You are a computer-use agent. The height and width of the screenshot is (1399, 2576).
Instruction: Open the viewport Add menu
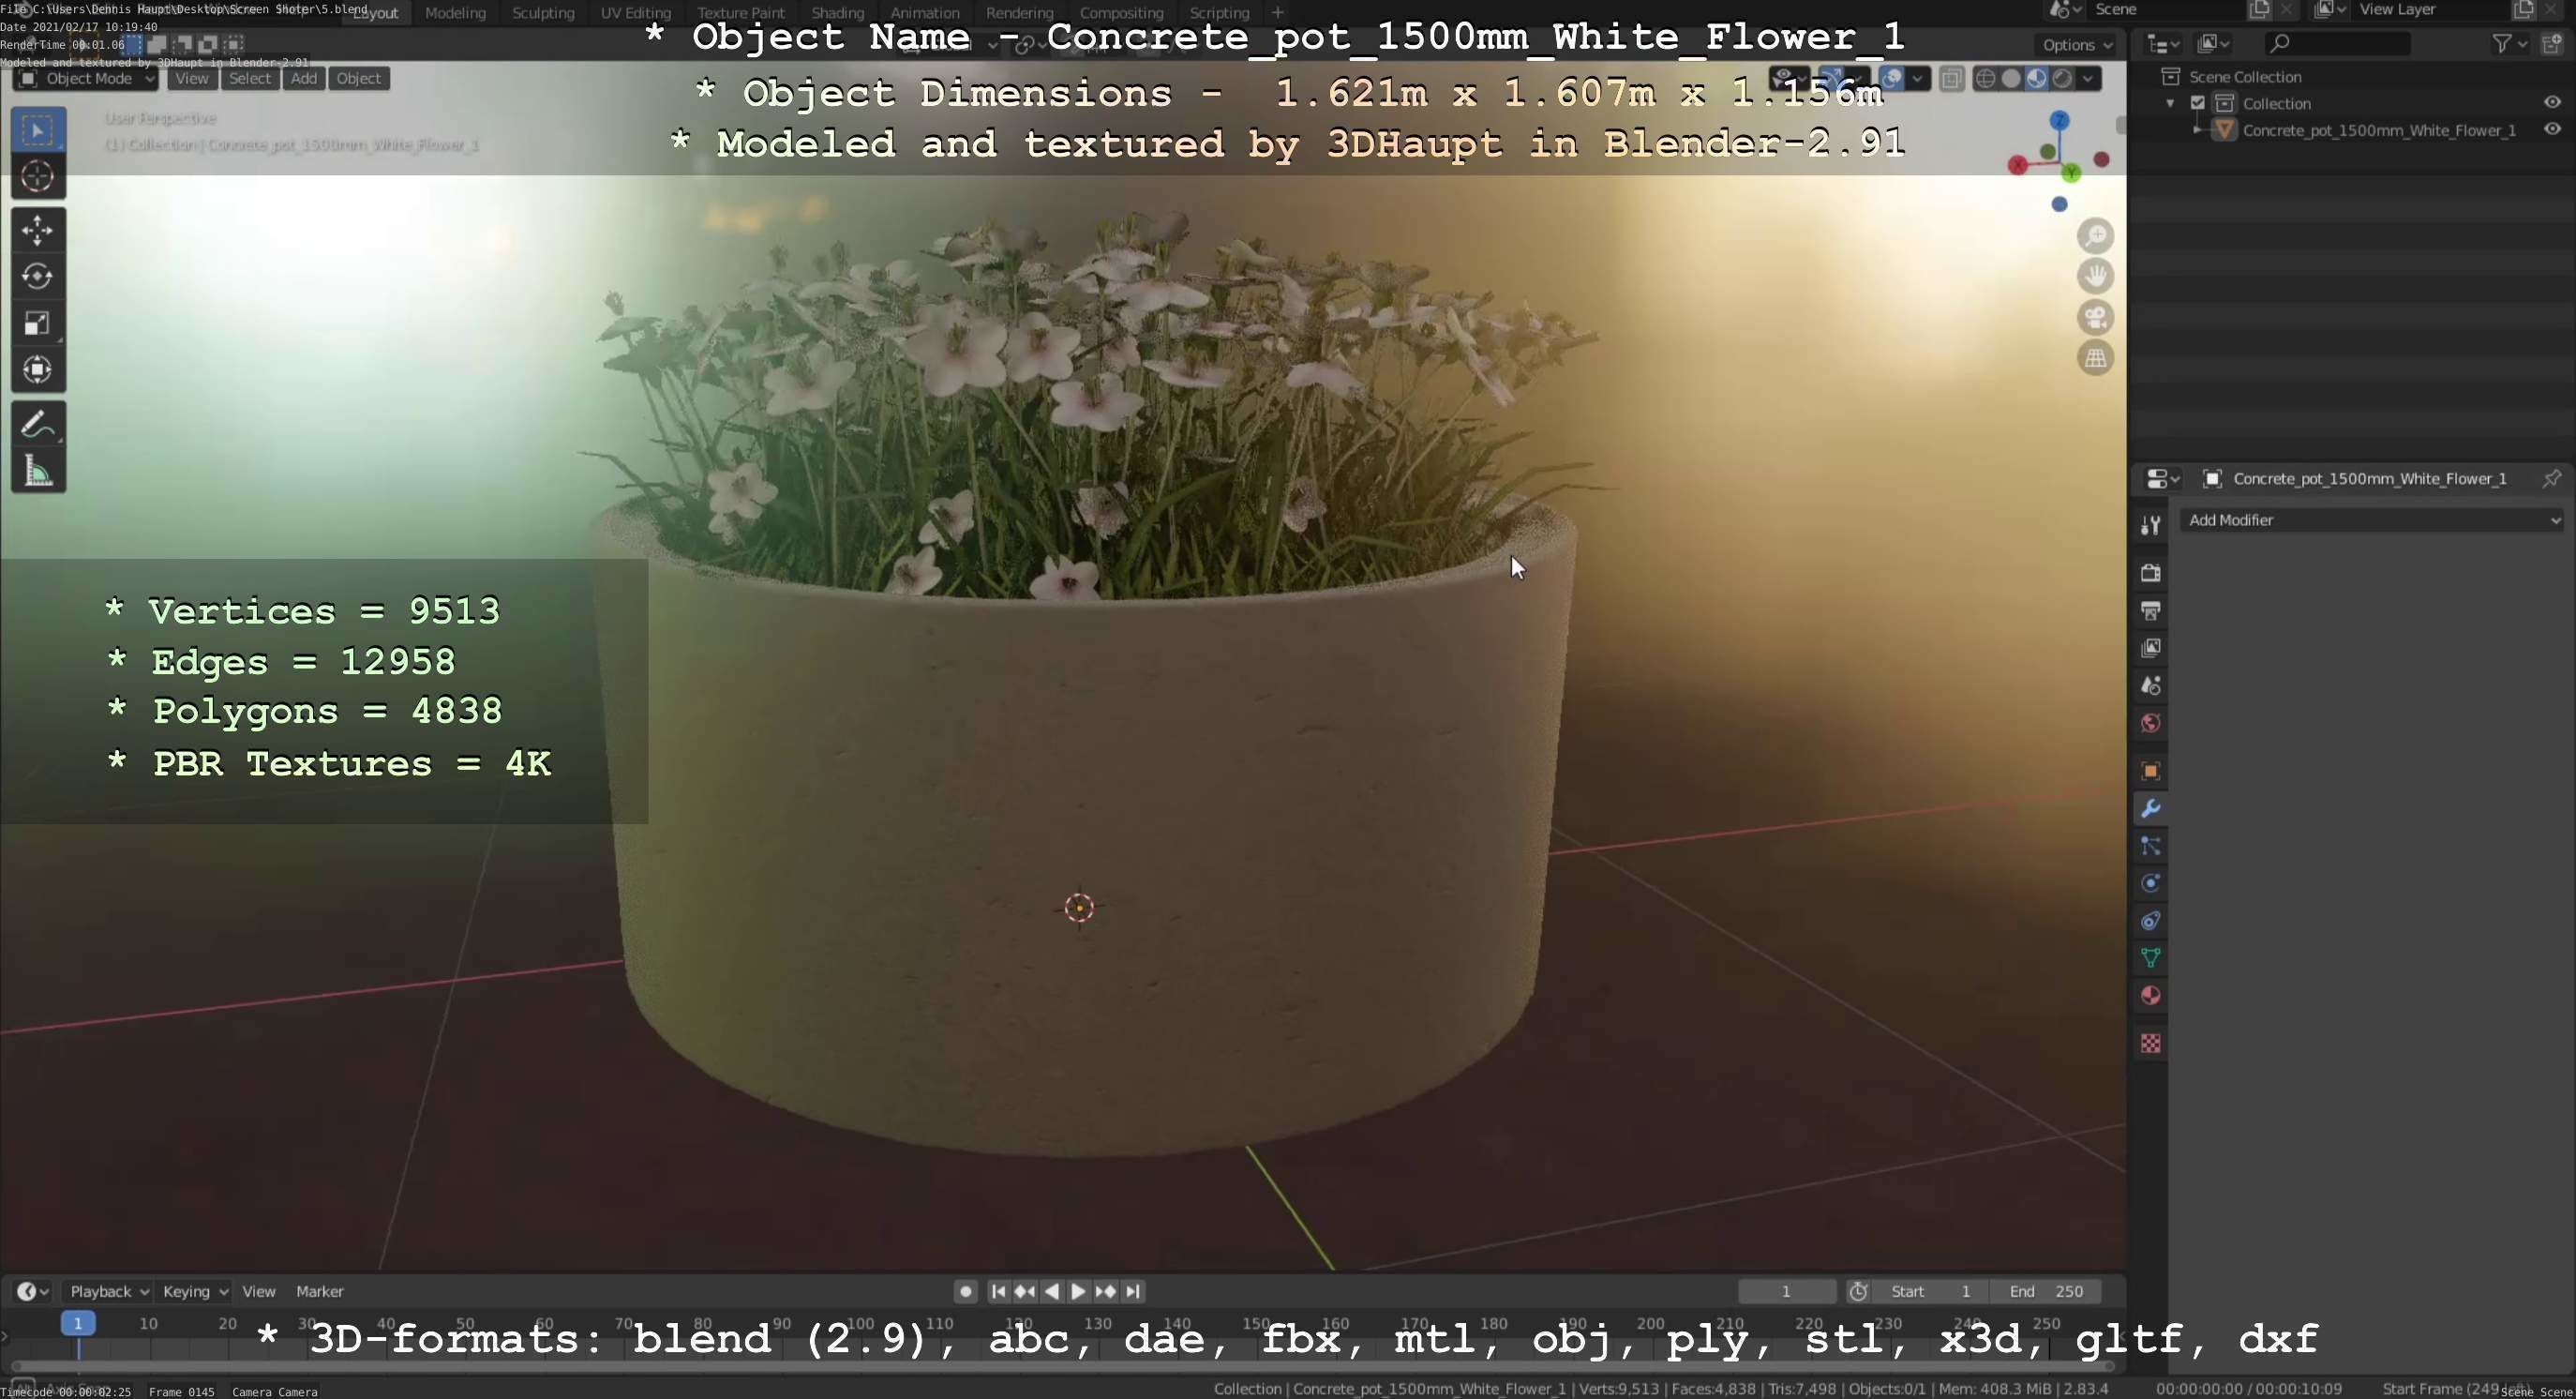tap(304, 79)
